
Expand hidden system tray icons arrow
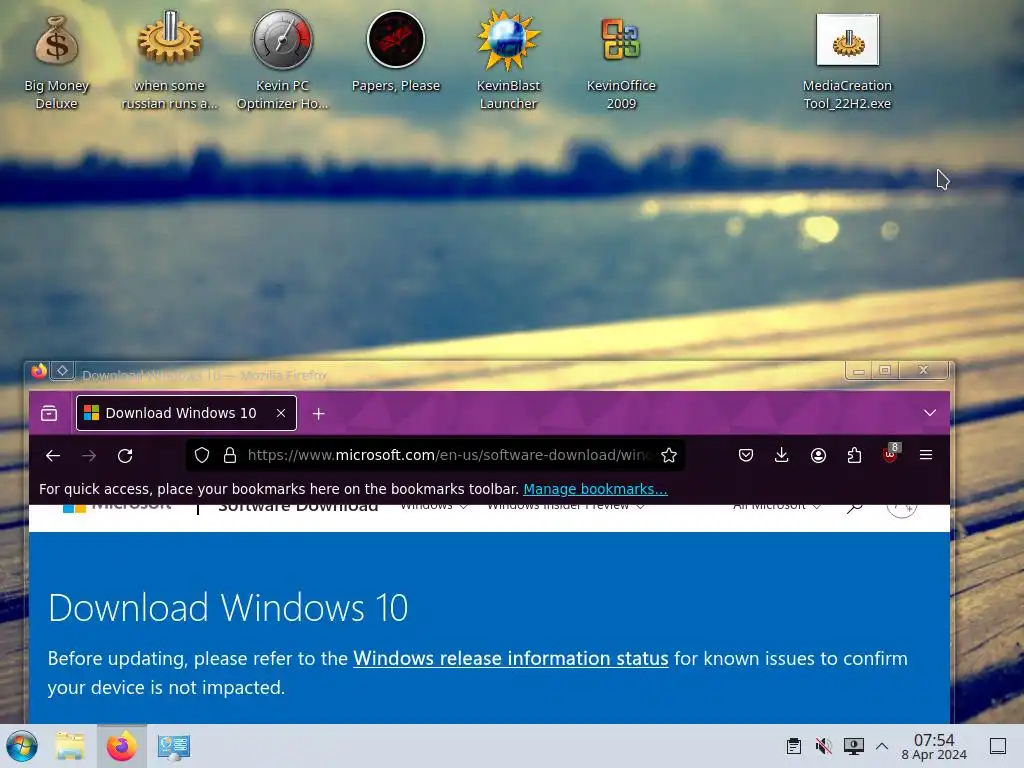click(x=882, y=746)
